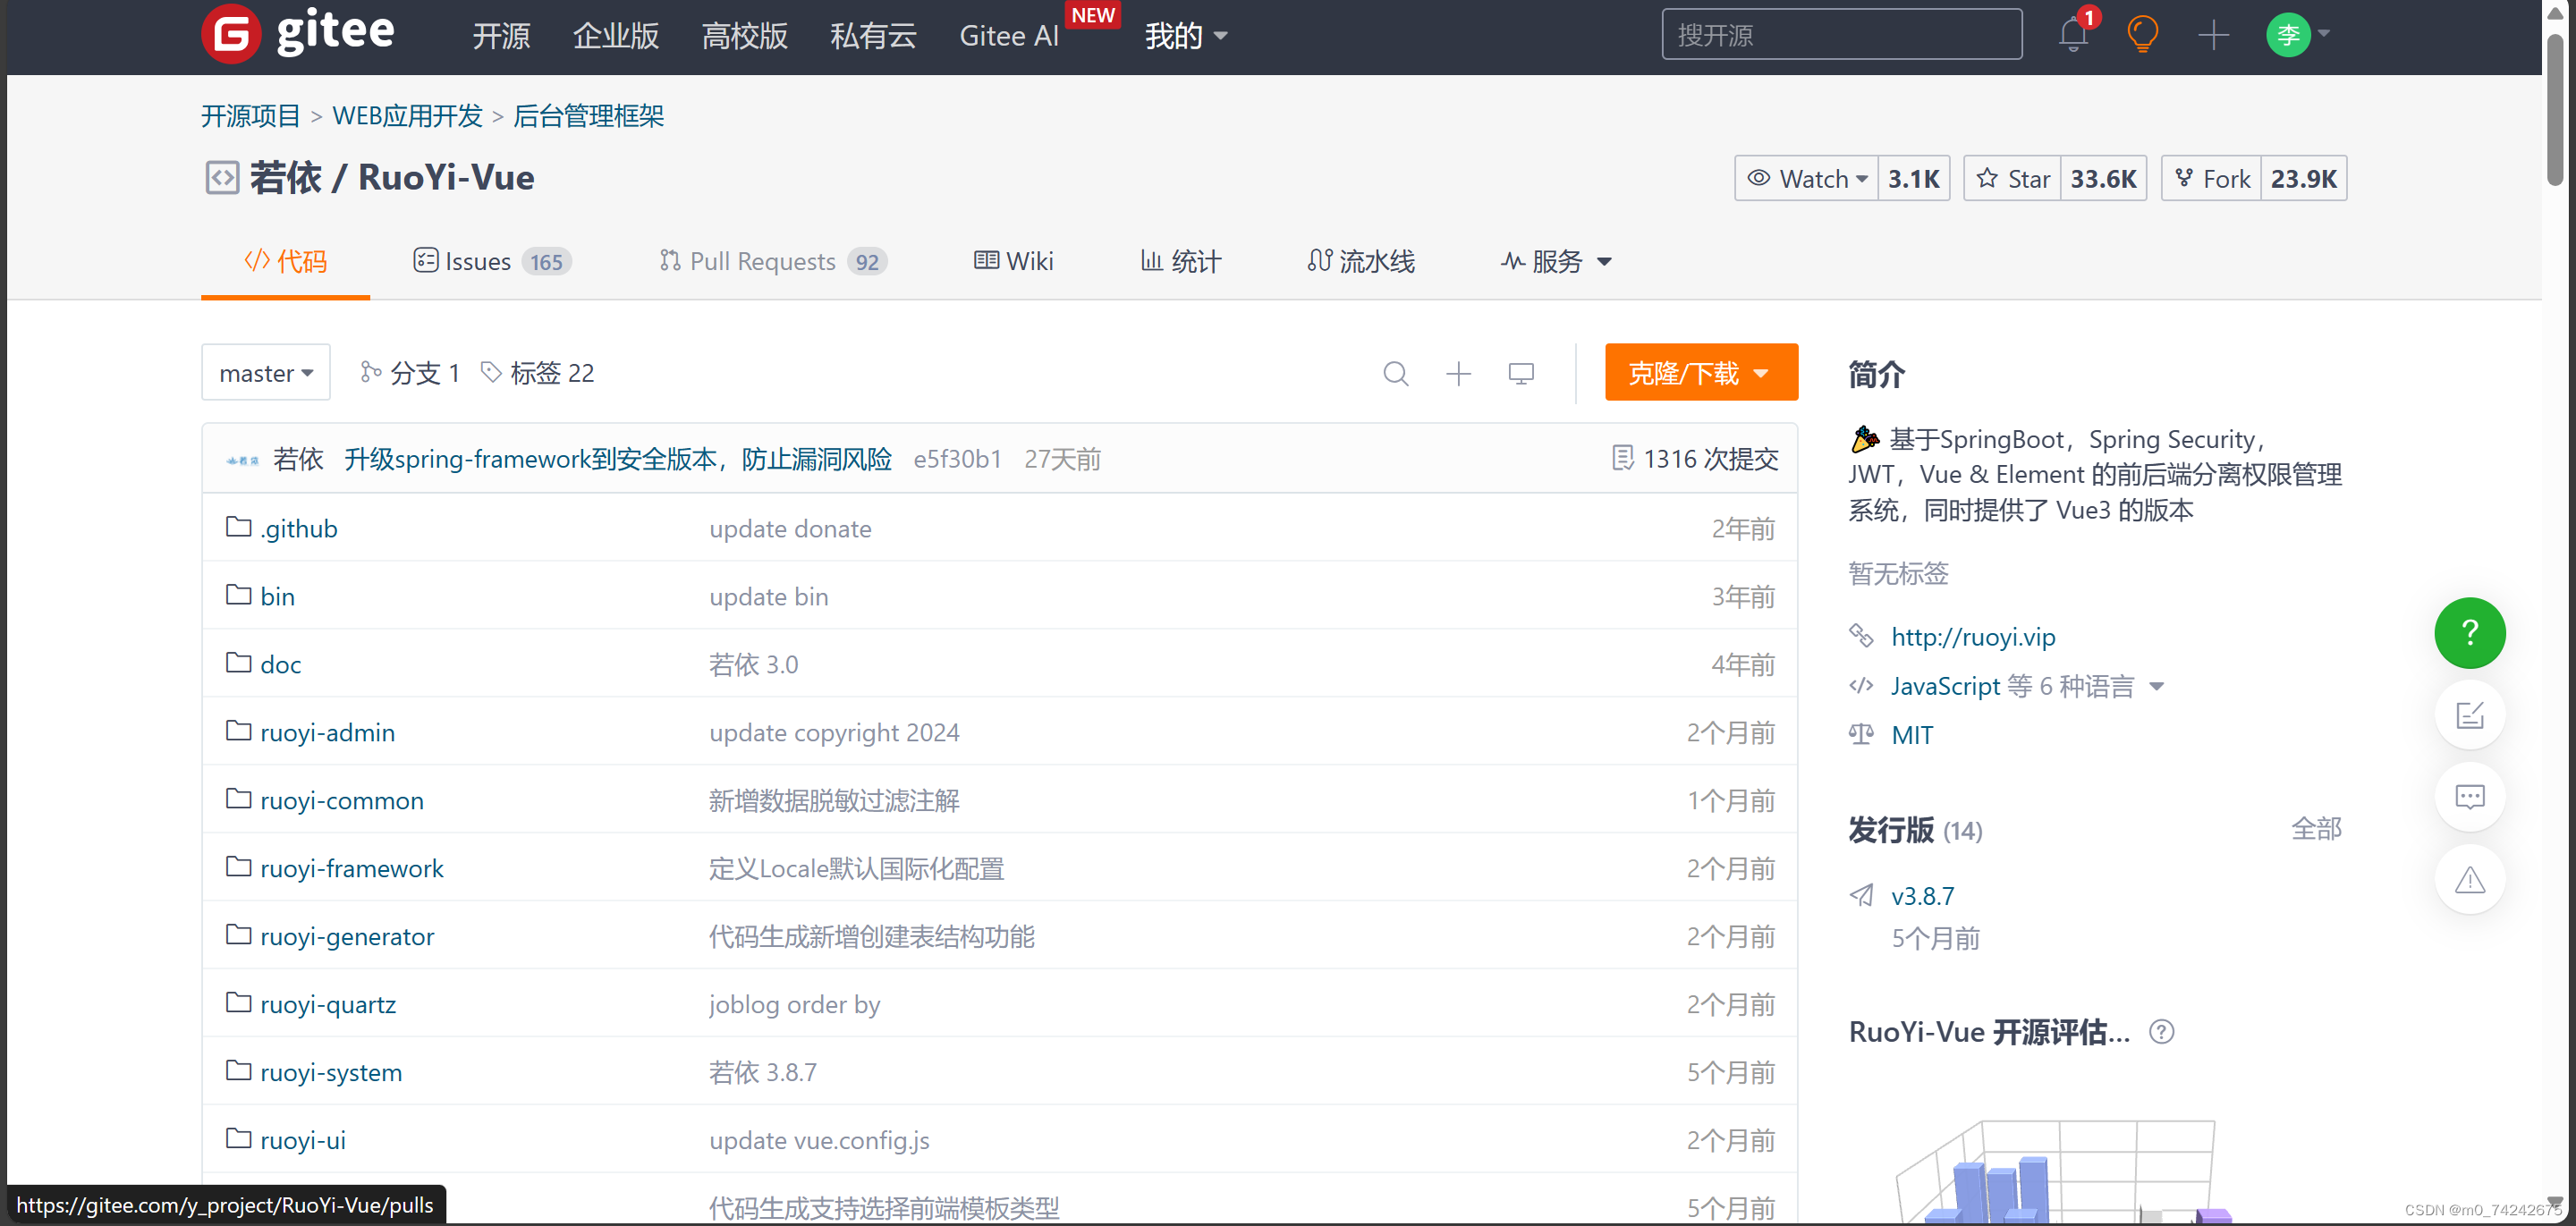This screenshot has width=2576, height=1226.
Task: Open the http://ruoyi.vip link
Action: (1973, 637)
